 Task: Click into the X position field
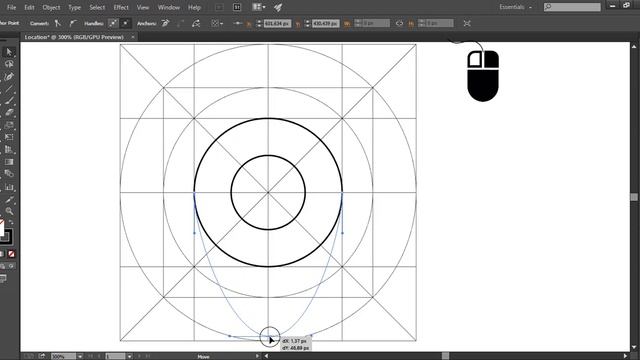(x=277, y=24)
